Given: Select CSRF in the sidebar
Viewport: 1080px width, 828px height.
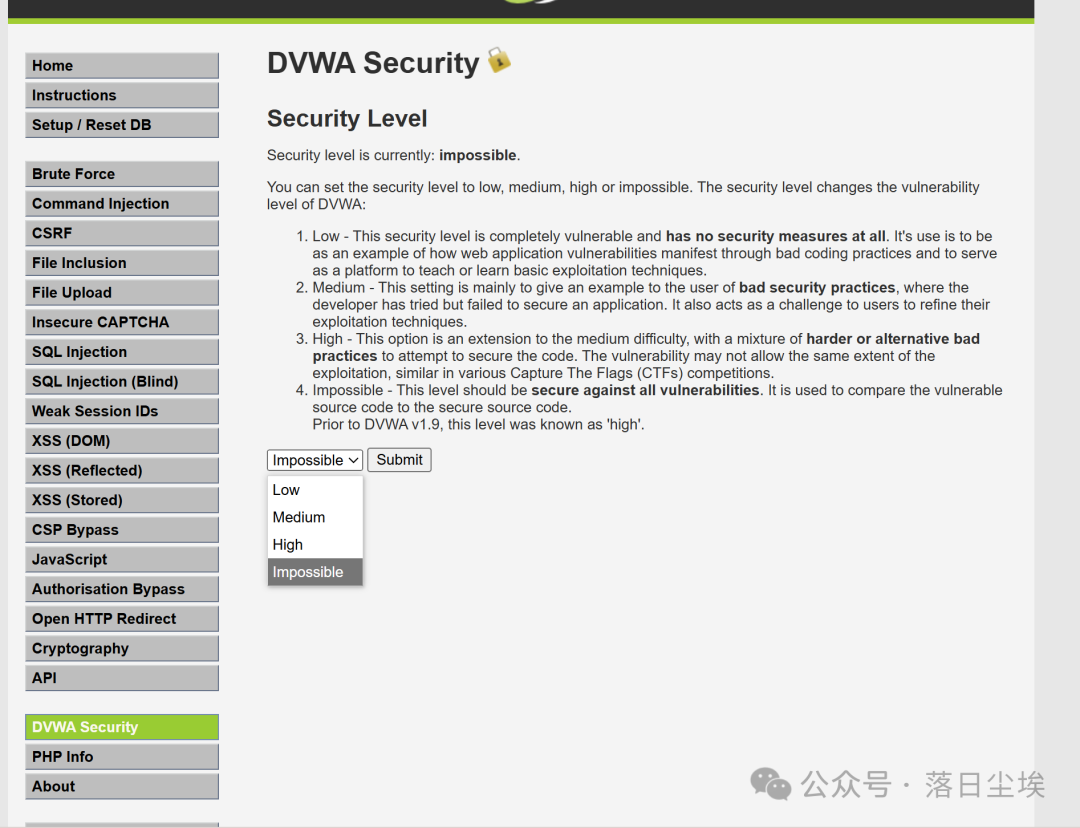Looking at the screenshot, I should point(122,233).
